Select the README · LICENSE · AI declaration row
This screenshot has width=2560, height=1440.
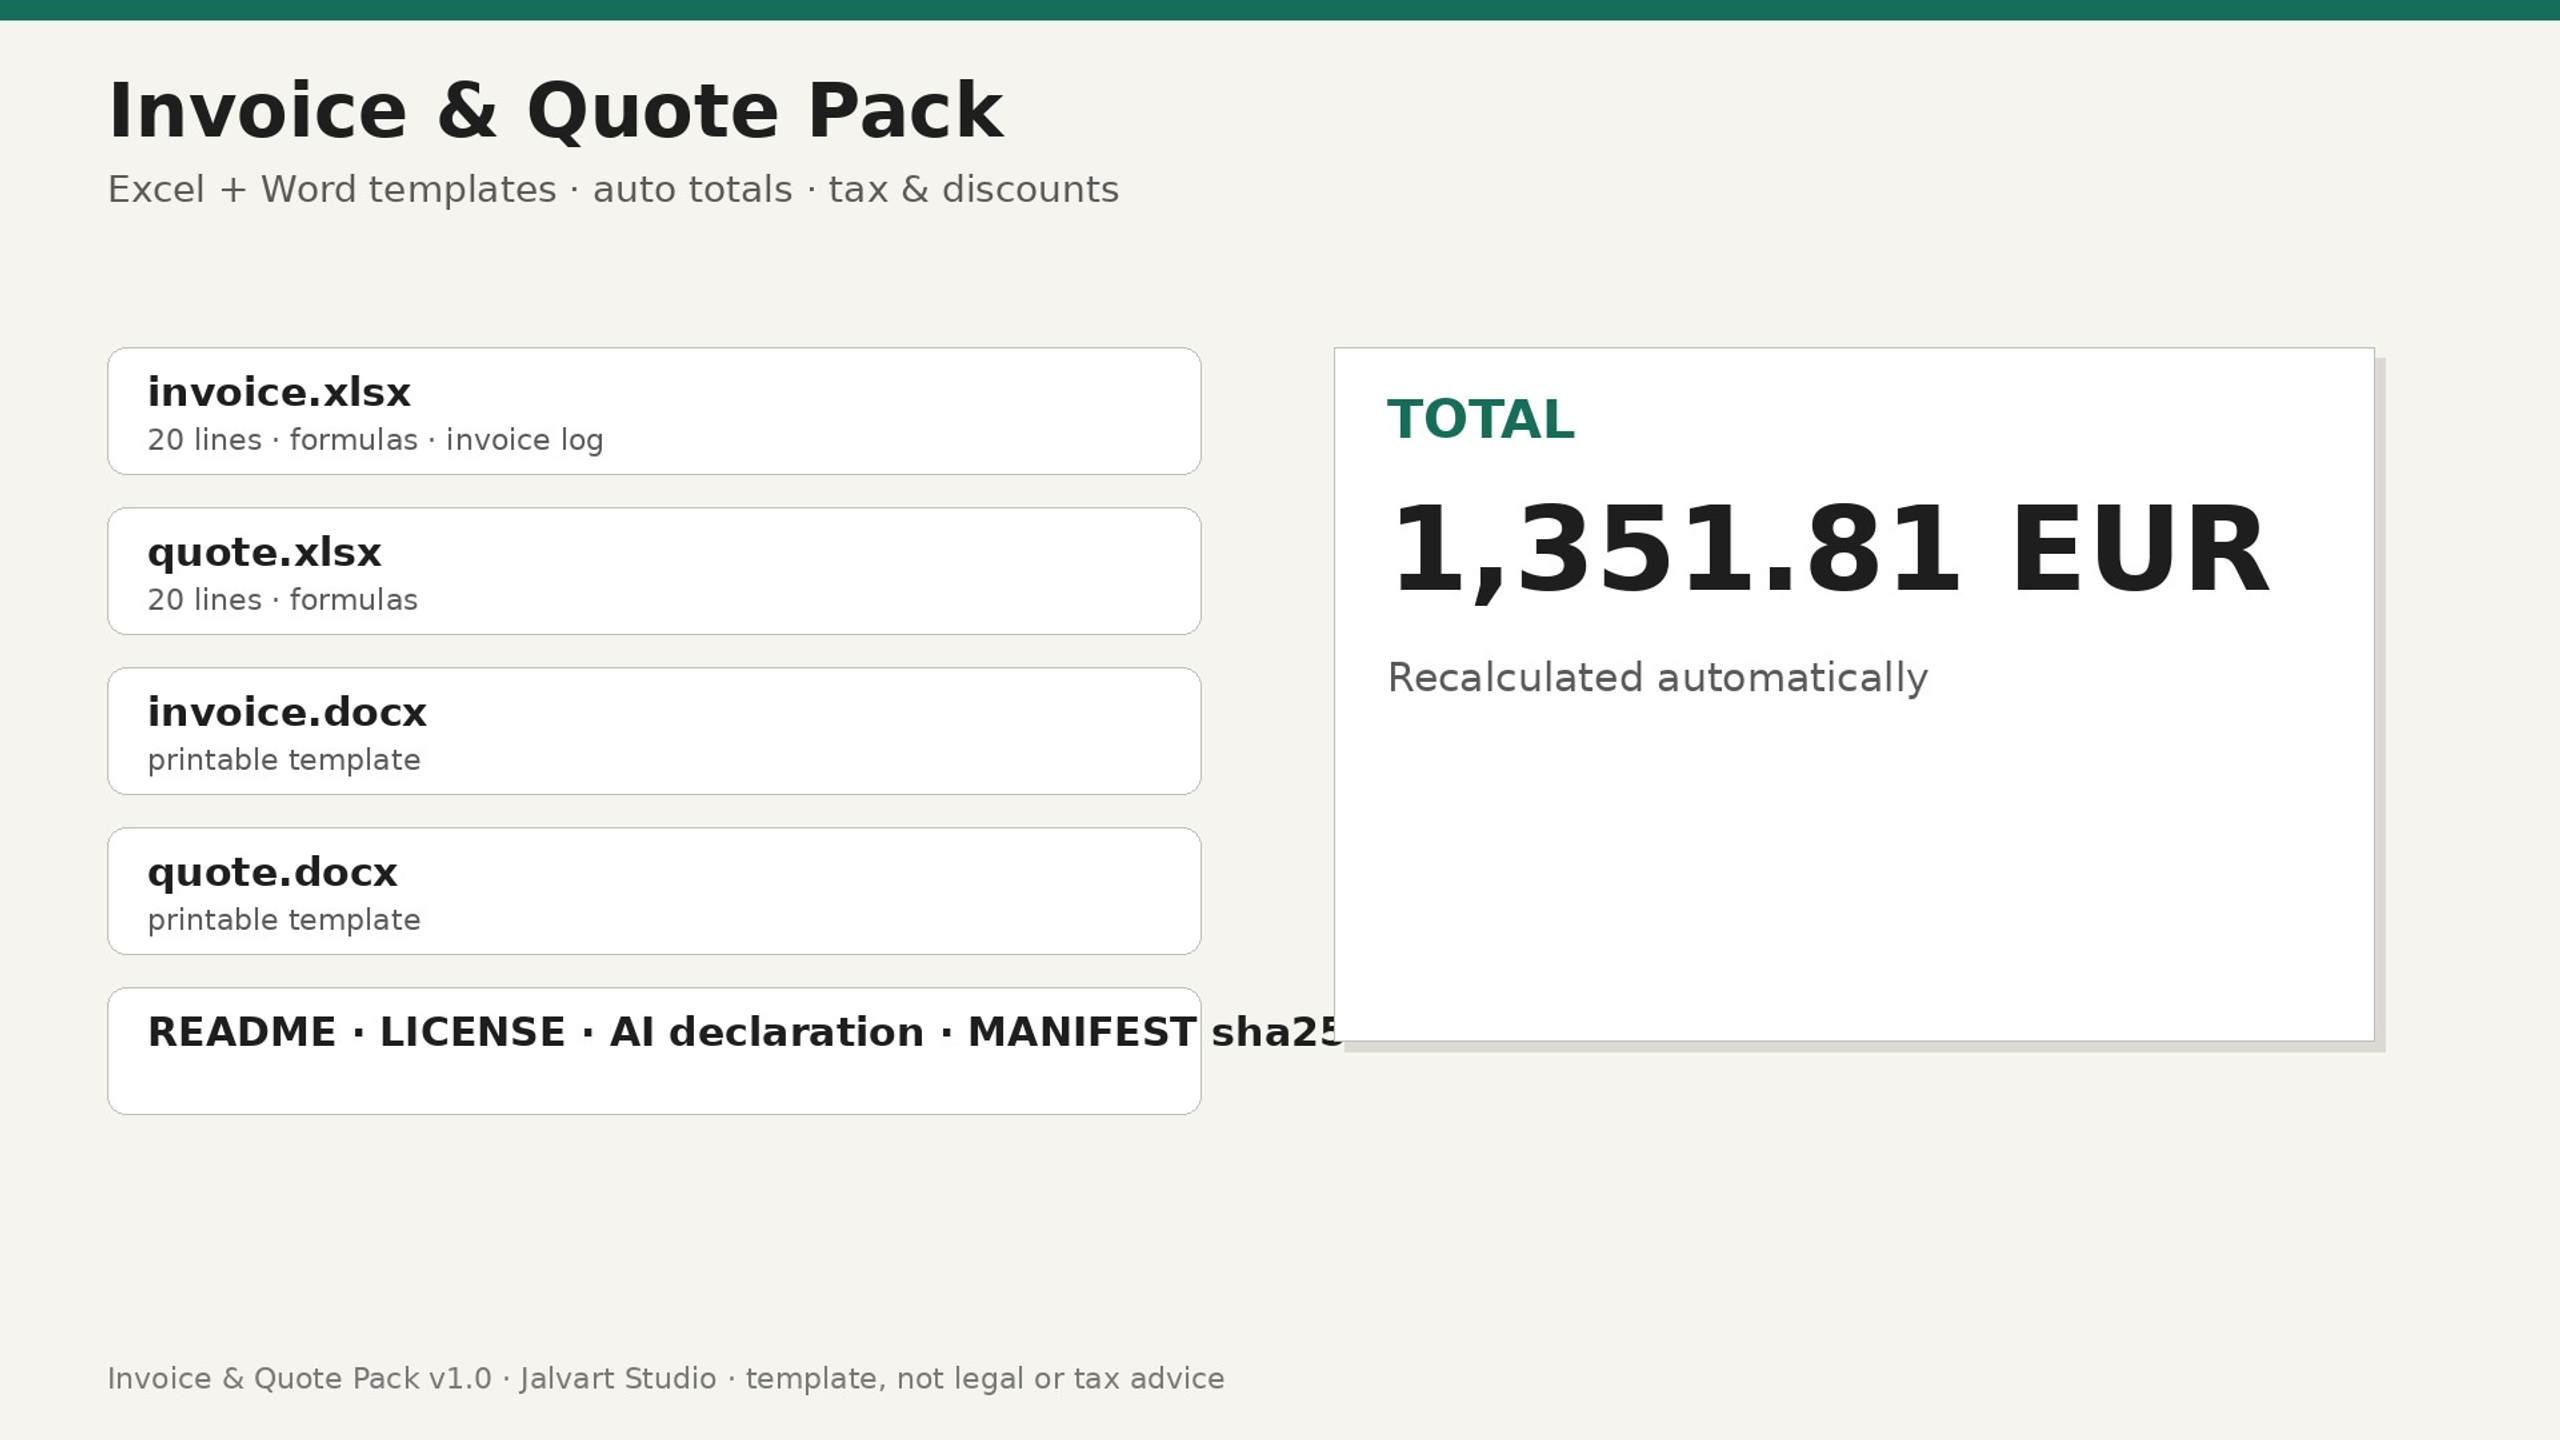(654, 1051)
